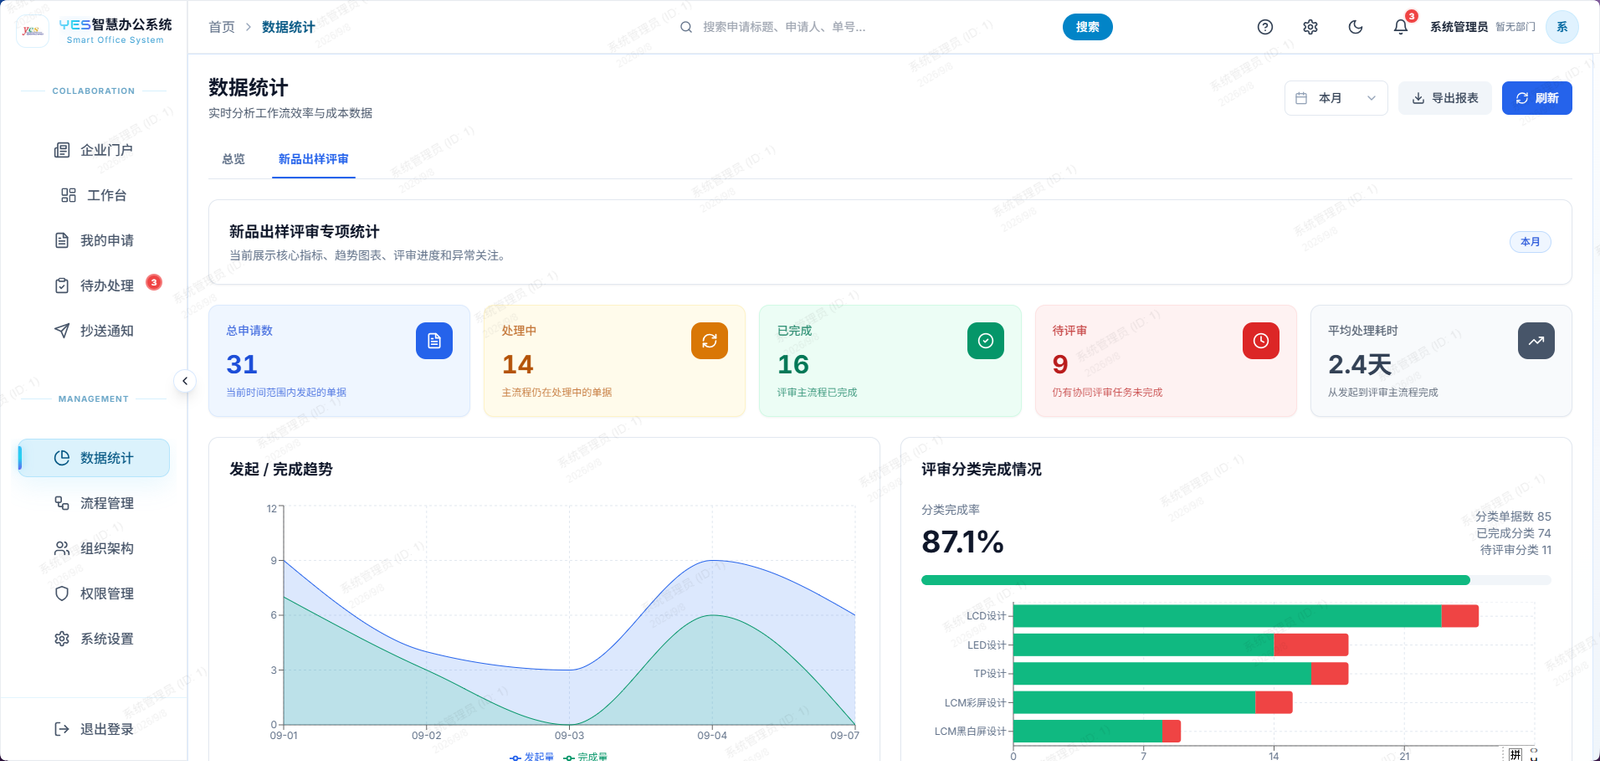Click the 评审分类完成情况 chart title
The image size is (1600, 761).
coord(981,469)
